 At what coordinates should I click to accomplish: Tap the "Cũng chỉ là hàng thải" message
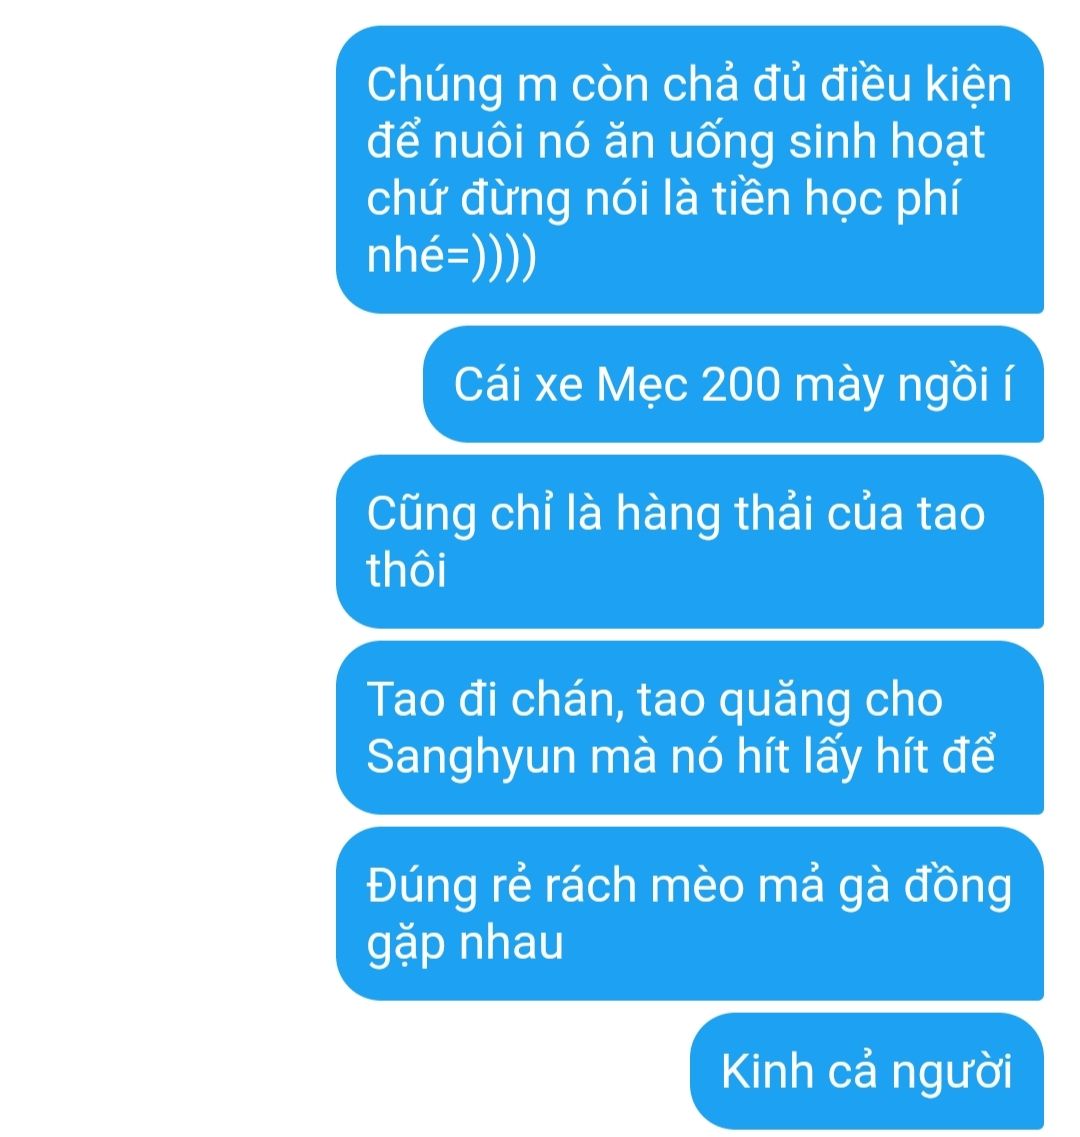(x=690, y=542)
